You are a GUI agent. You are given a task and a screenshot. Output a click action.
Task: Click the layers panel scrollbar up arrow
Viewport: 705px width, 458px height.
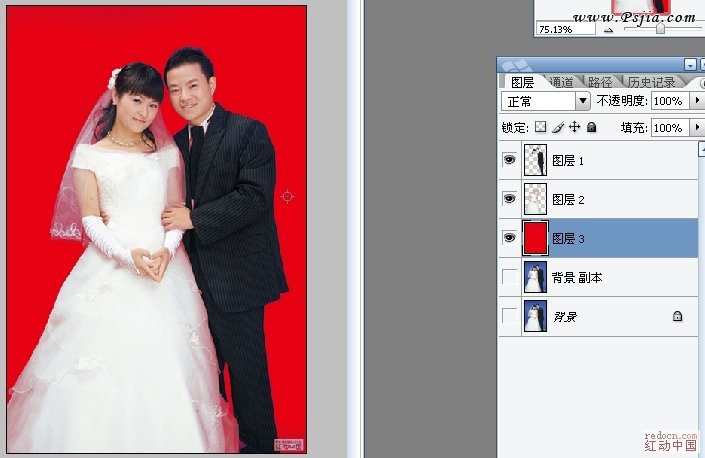click(701, 149)
